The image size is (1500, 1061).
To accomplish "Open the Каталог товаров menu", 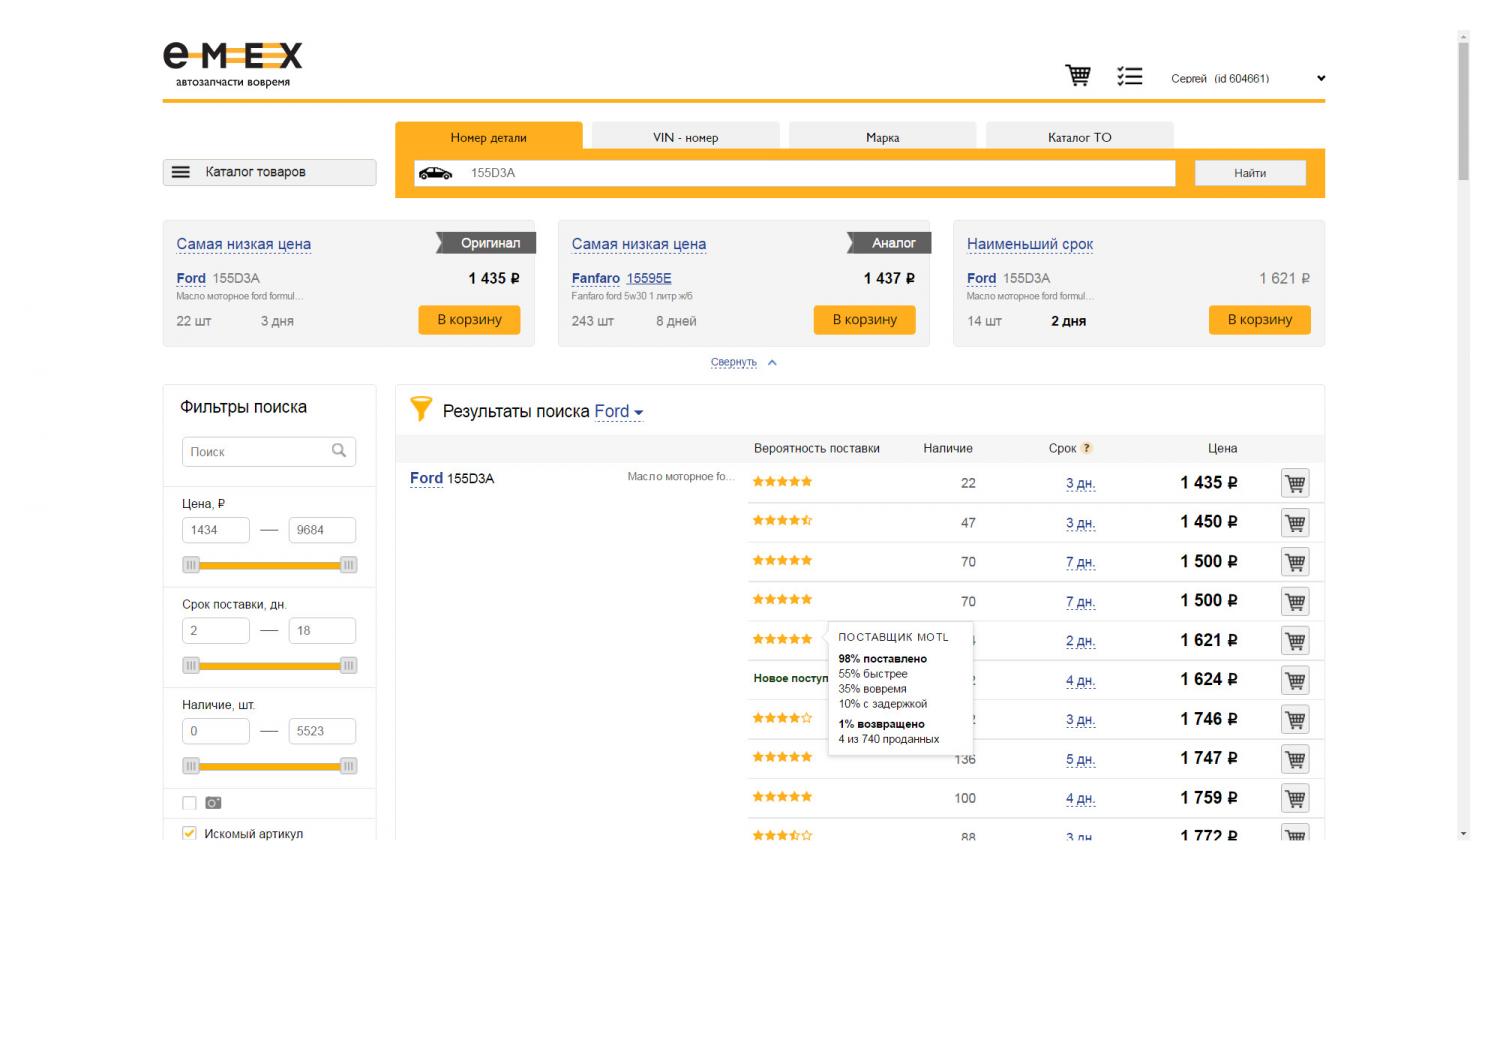I will [x=270, y=172].
